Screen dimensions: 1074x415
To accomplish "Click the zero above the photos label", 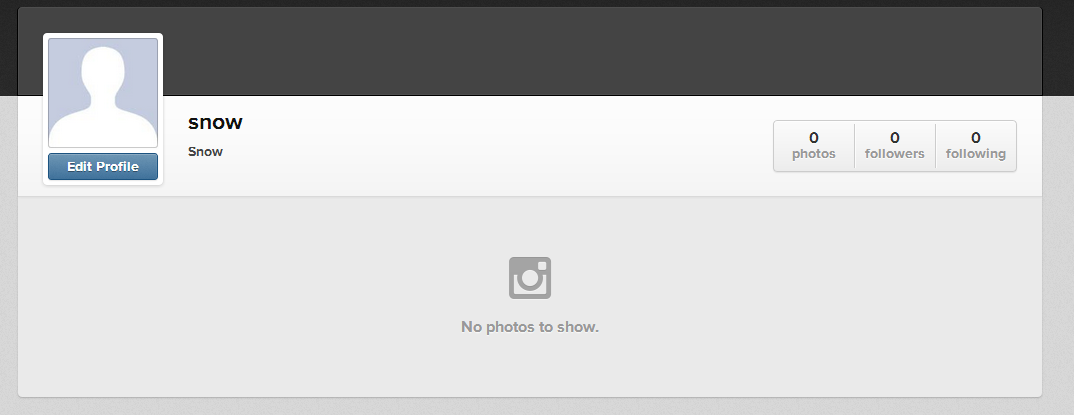I will [x=814, y=138].
